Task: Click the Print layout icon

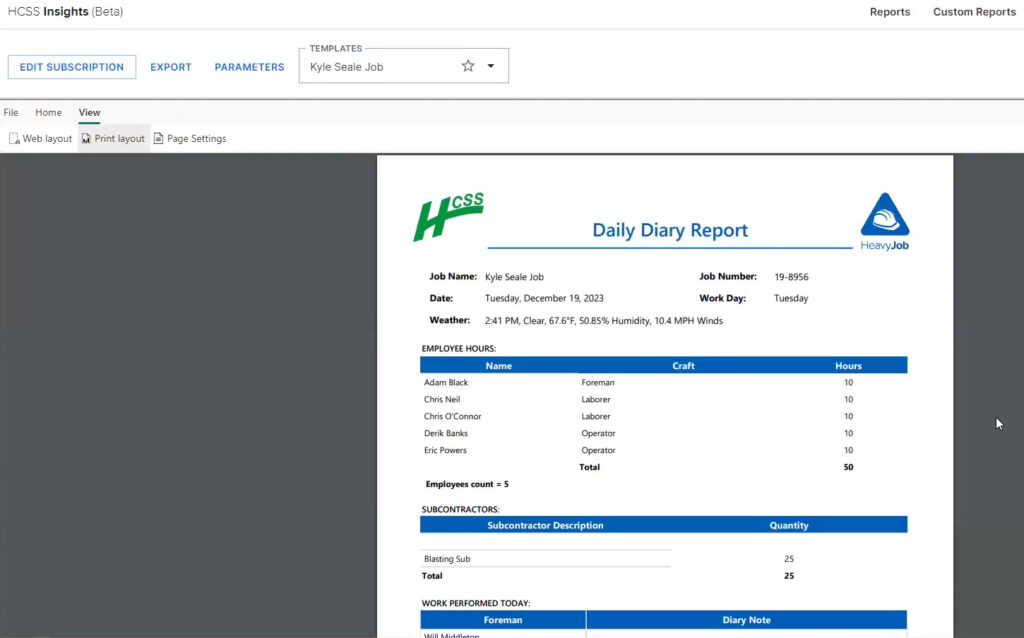Action: click(x=88, y=139)
